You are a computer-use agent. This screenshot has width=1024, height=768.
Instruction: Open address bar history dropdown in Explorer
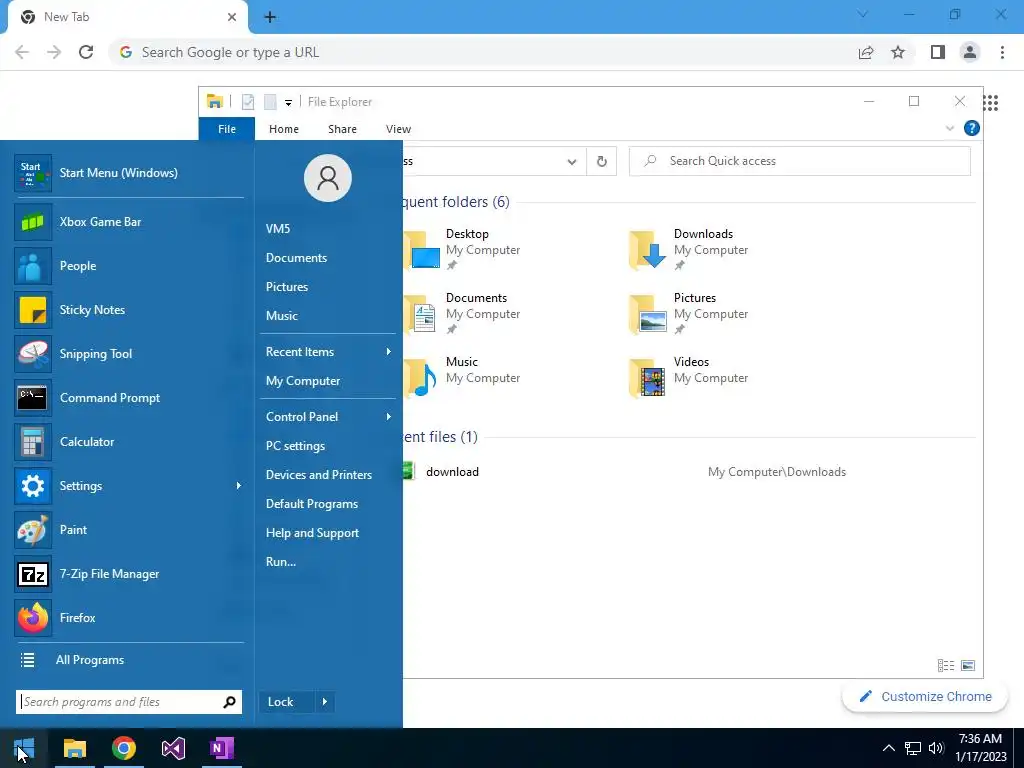pos(571,161)
